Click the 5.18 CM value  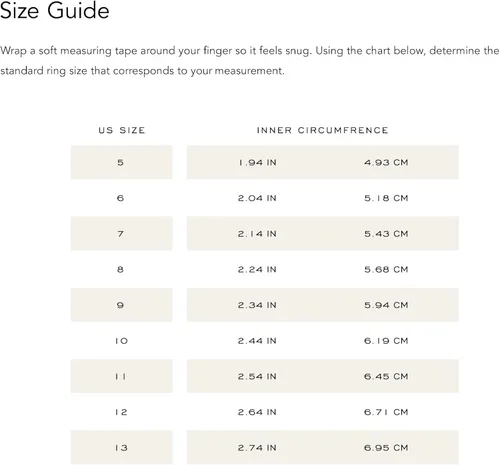coord(386,198)
